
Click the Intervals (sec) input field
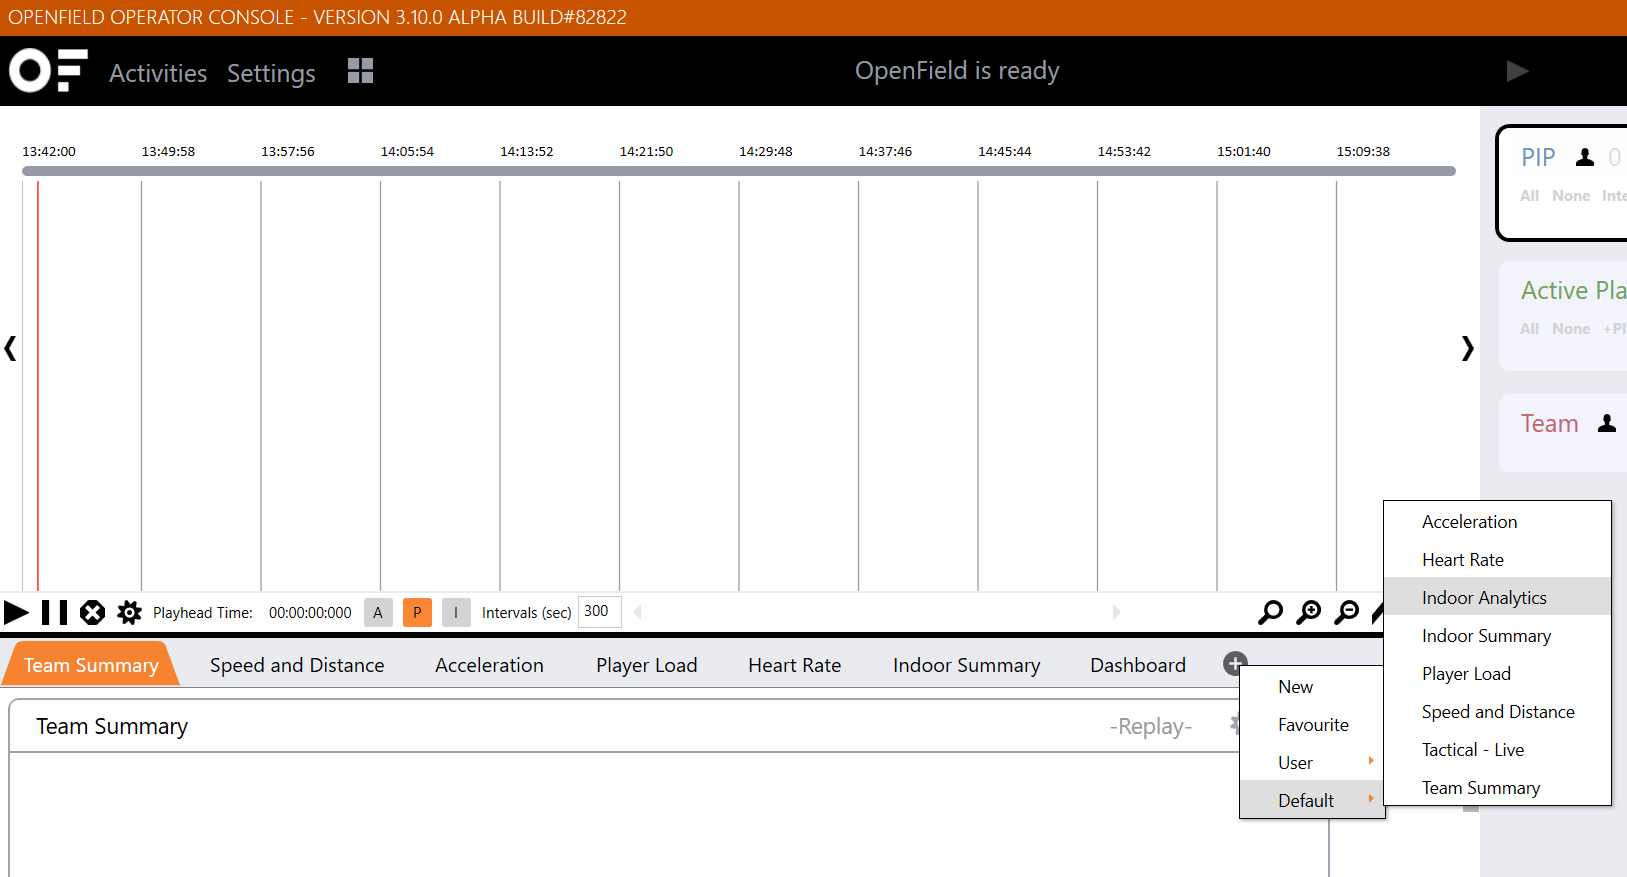[x=600, y=611]
